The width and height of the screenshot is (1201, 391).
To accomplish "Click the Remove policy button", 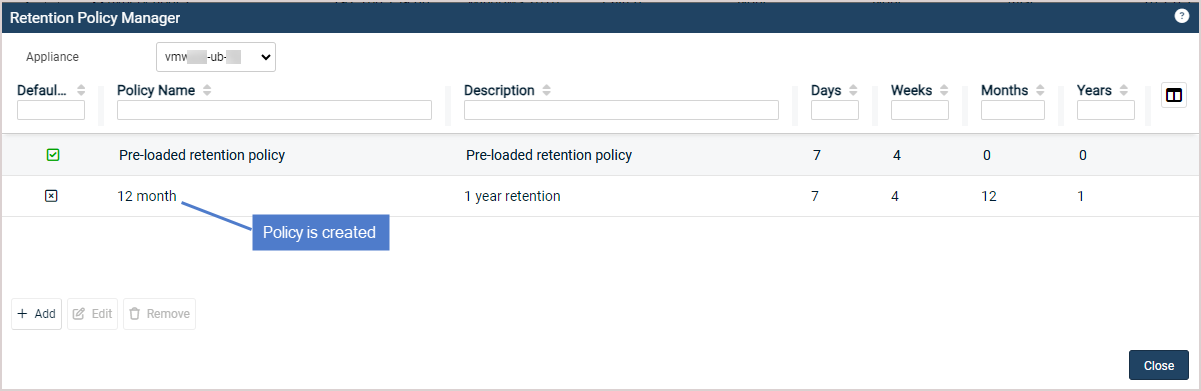I will (159, 314).
